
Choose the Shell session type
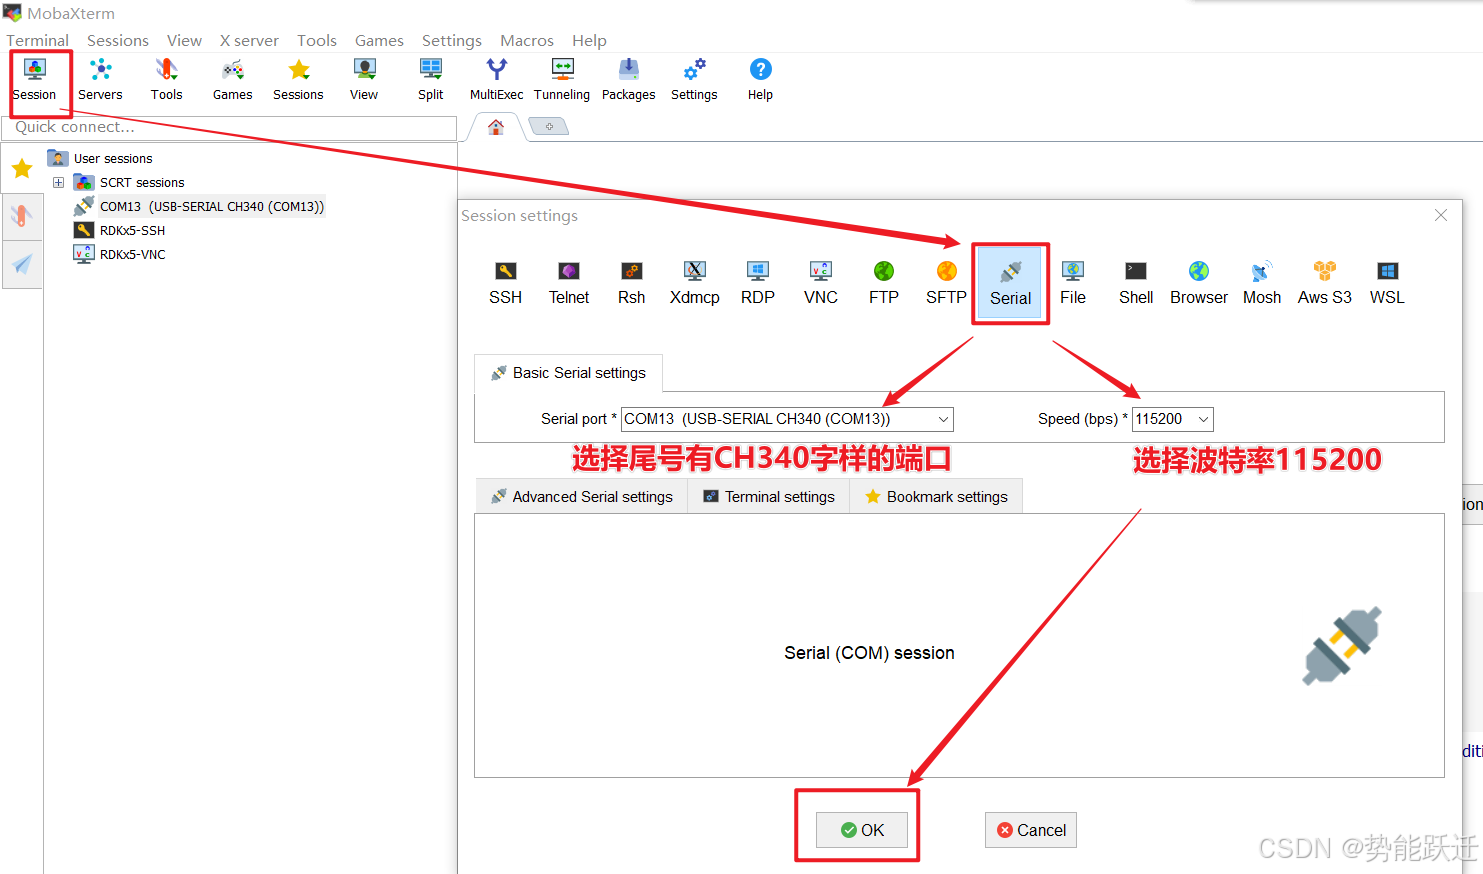click(x=1136, y=283)
